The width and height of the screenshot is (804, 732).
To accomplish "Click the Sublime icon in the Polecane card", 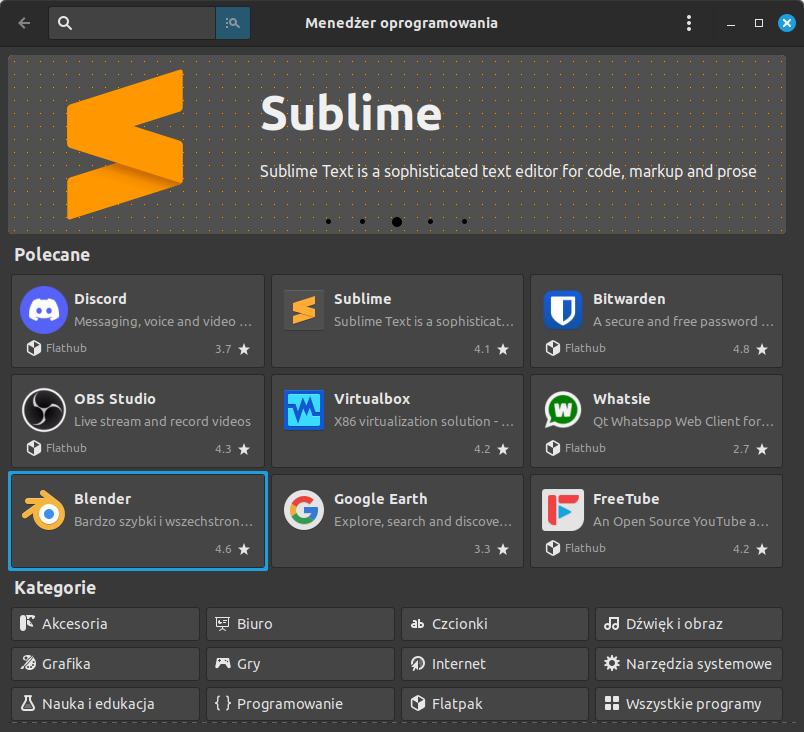I will tap(304, 310).
